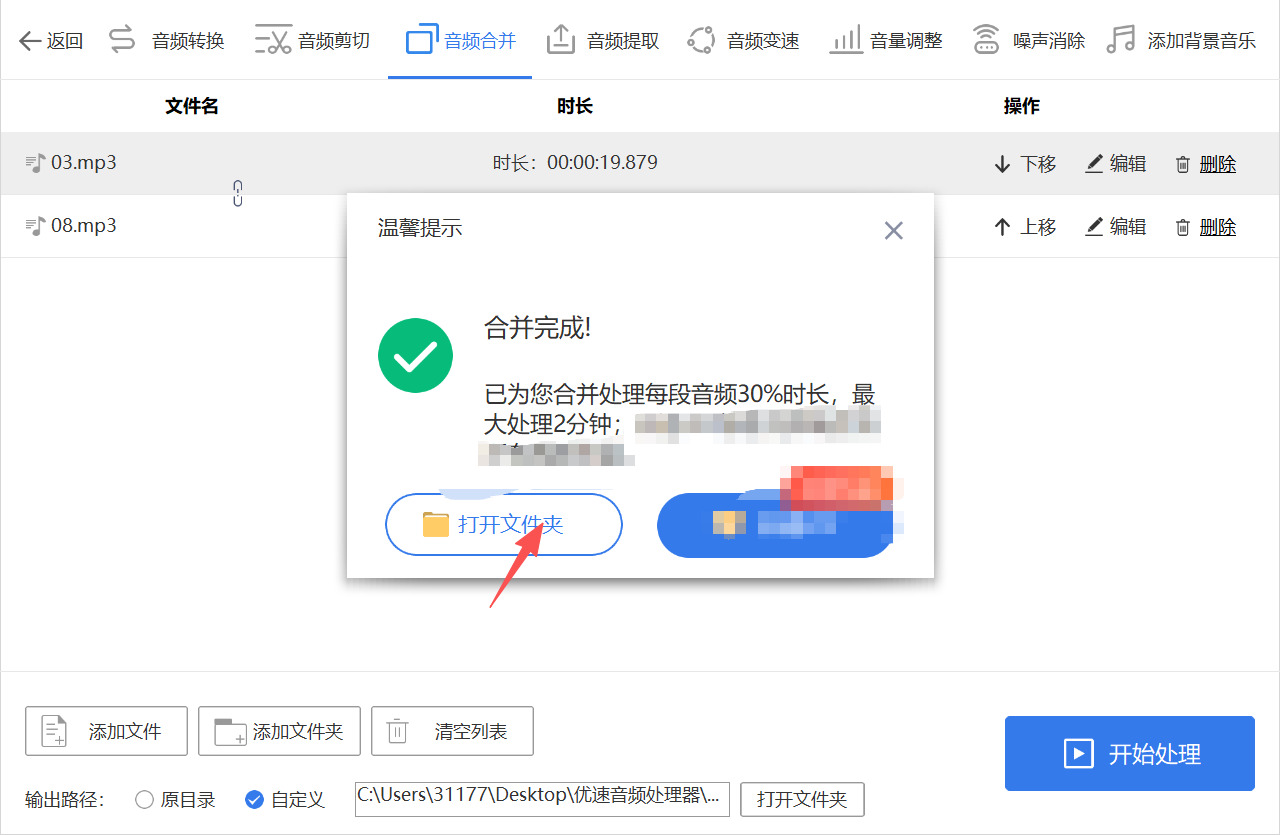Click the scissors icon for 音频剪切
Screen dimensions: 1280x835
click(272, 40)
